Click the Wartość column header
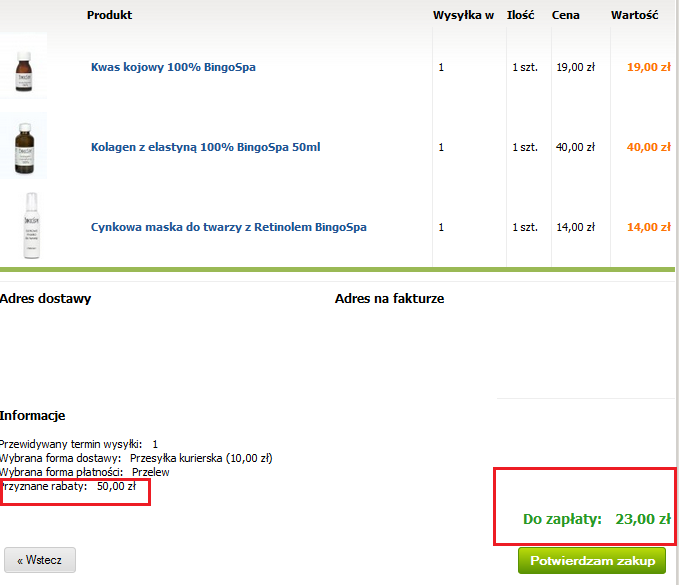The height and width of the screenshot is (585, 679). [x=634, y=15]
